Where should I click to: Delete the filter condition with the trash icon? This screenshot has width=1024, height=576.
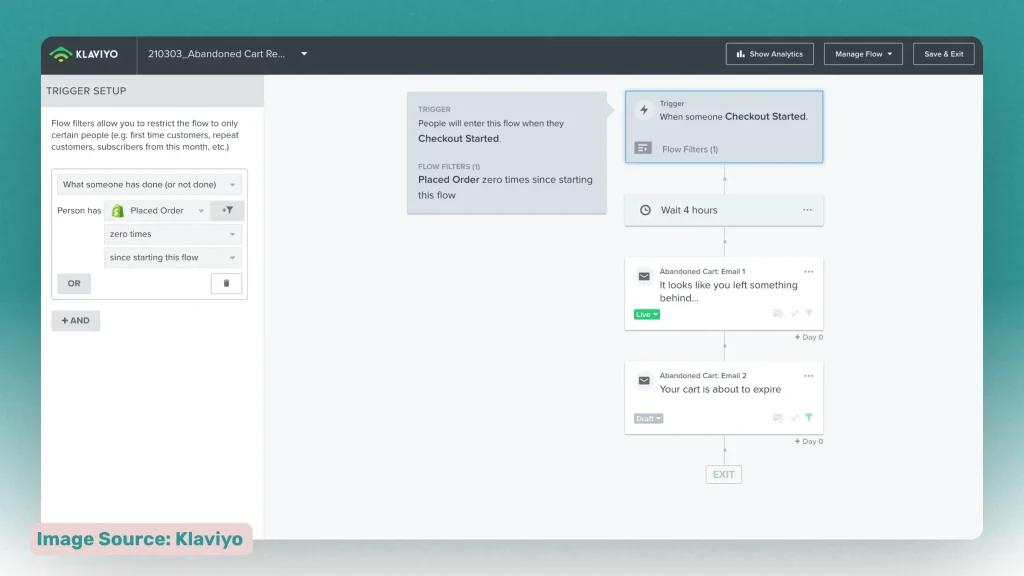226,283
